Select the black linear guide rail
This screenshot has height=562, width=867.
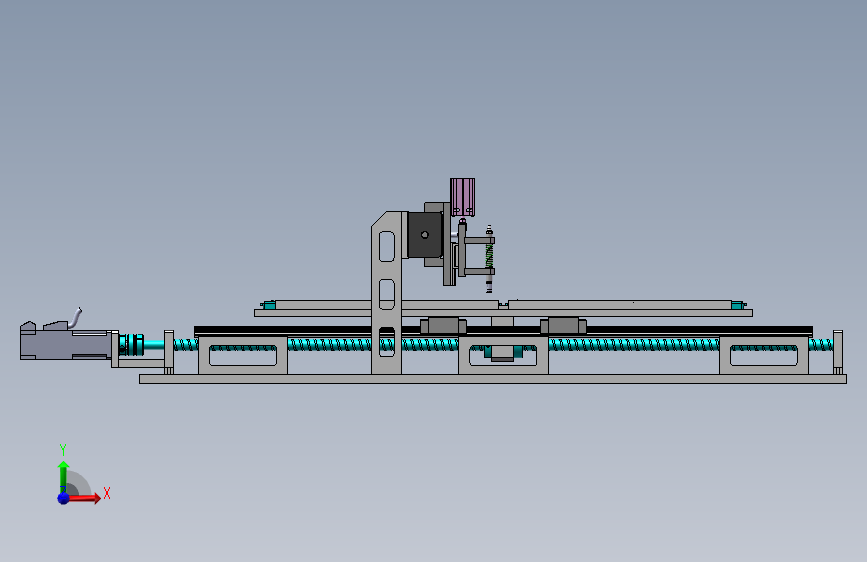pyautogui.click(x=503, y=331)
